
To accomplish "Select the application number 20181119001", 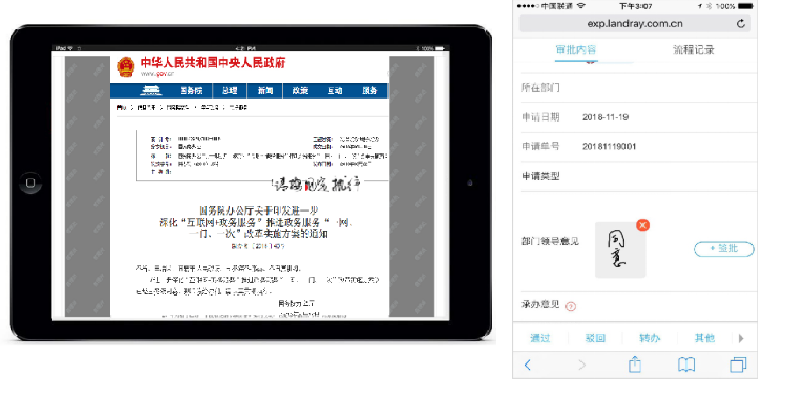I will (x=609, y=146).
